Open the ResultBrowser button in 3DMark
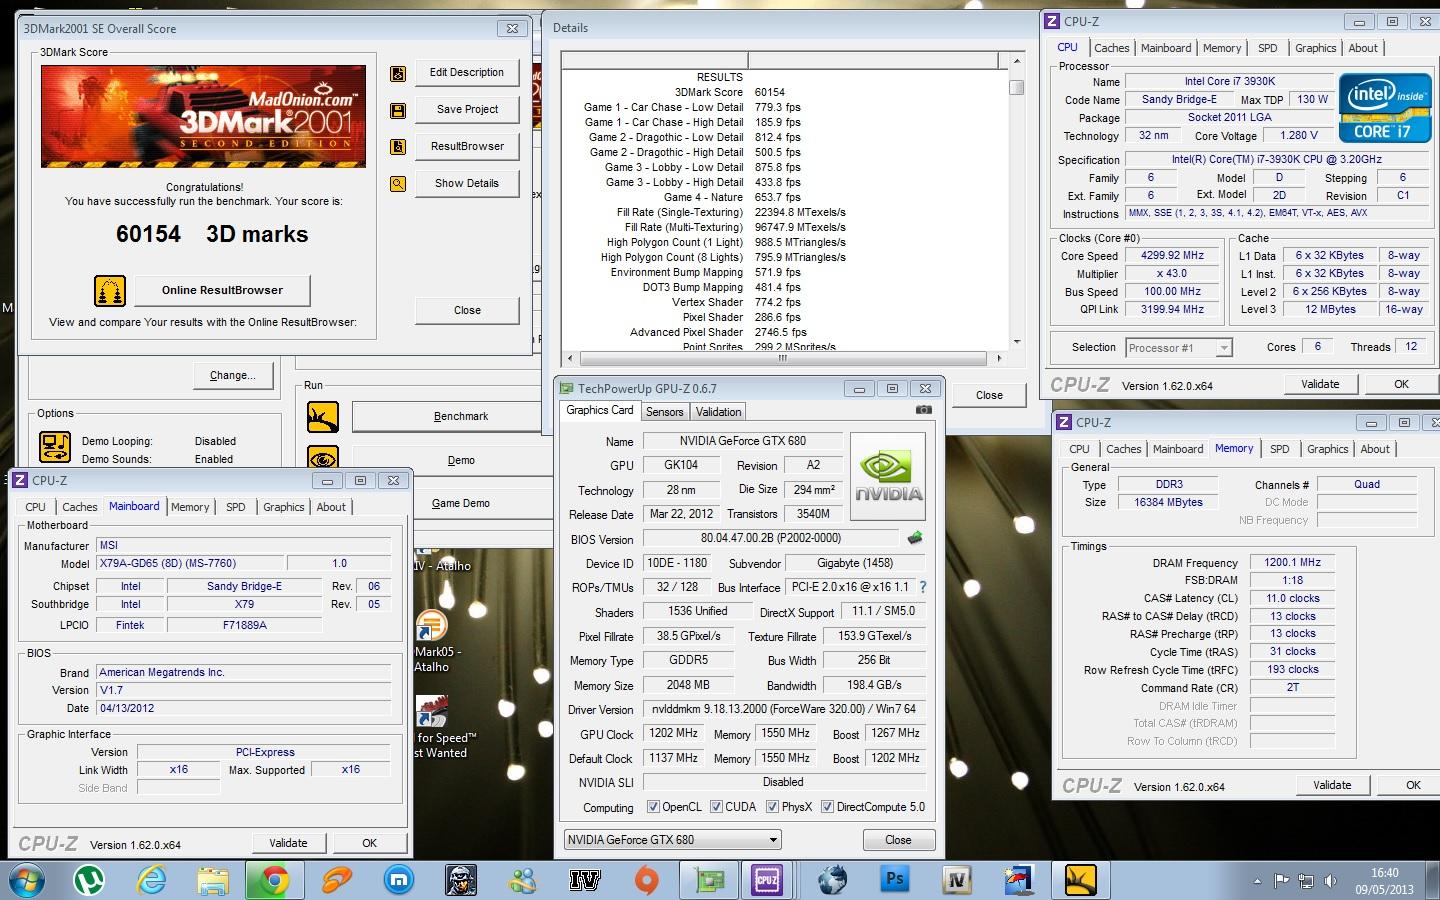 467,147
